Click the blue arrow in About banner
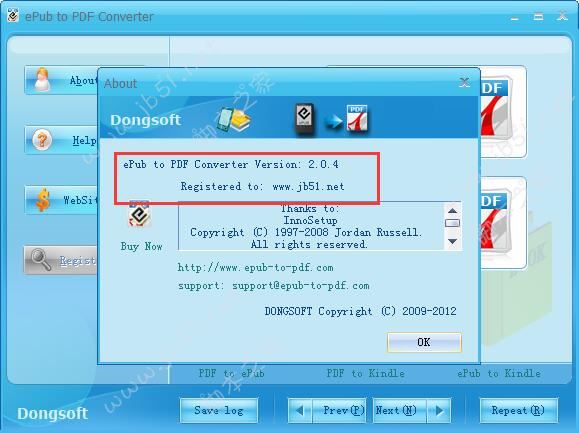This screenshot has width=579, height=433. point(333,121)
